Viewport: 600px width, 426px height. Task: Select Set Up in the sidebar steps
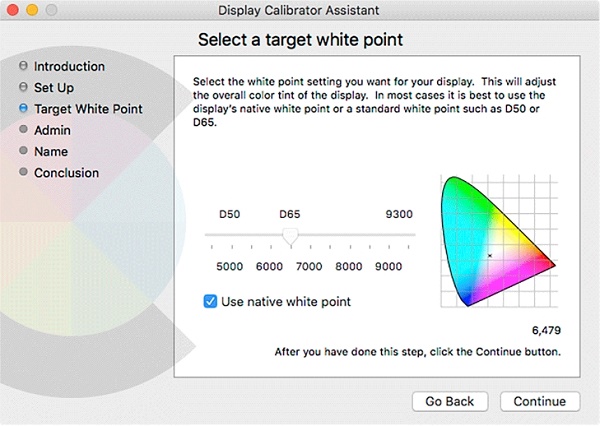point(54,88)
